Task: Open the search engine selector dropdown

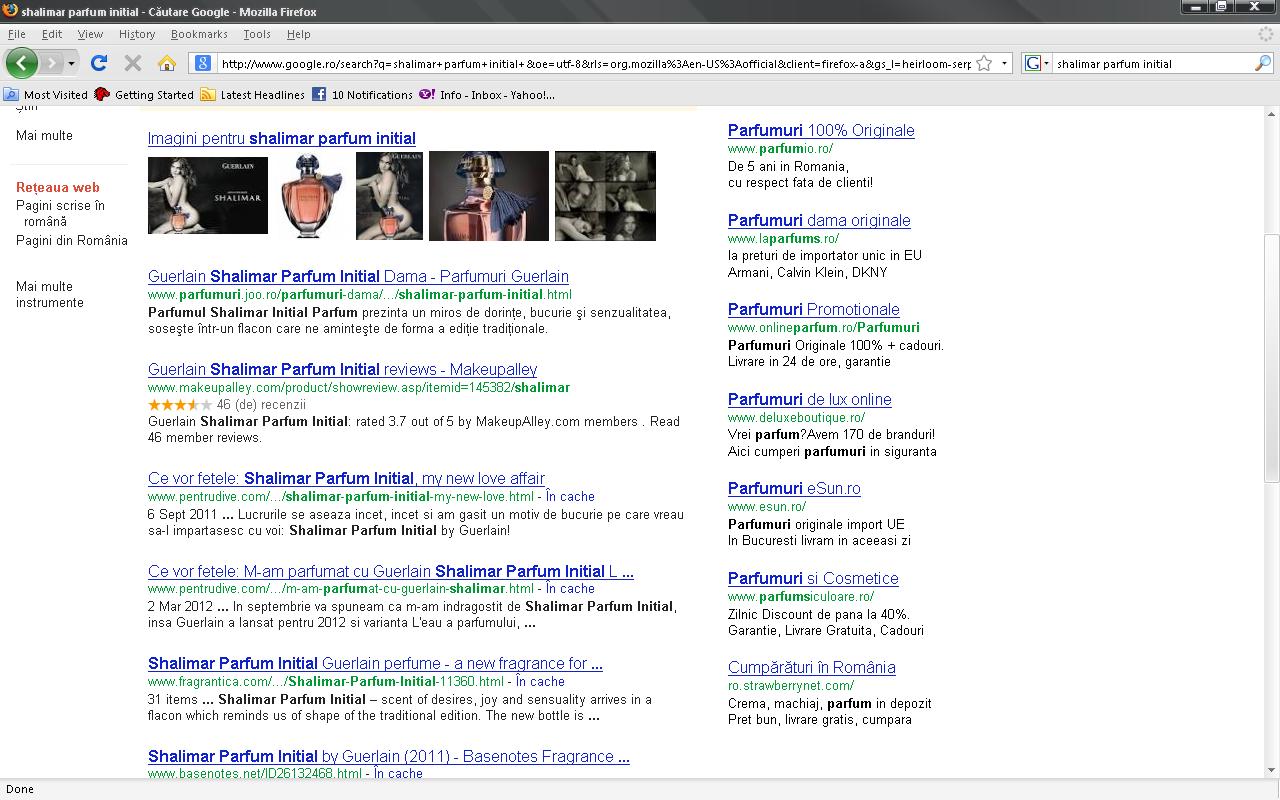Action: point(1039,63)
